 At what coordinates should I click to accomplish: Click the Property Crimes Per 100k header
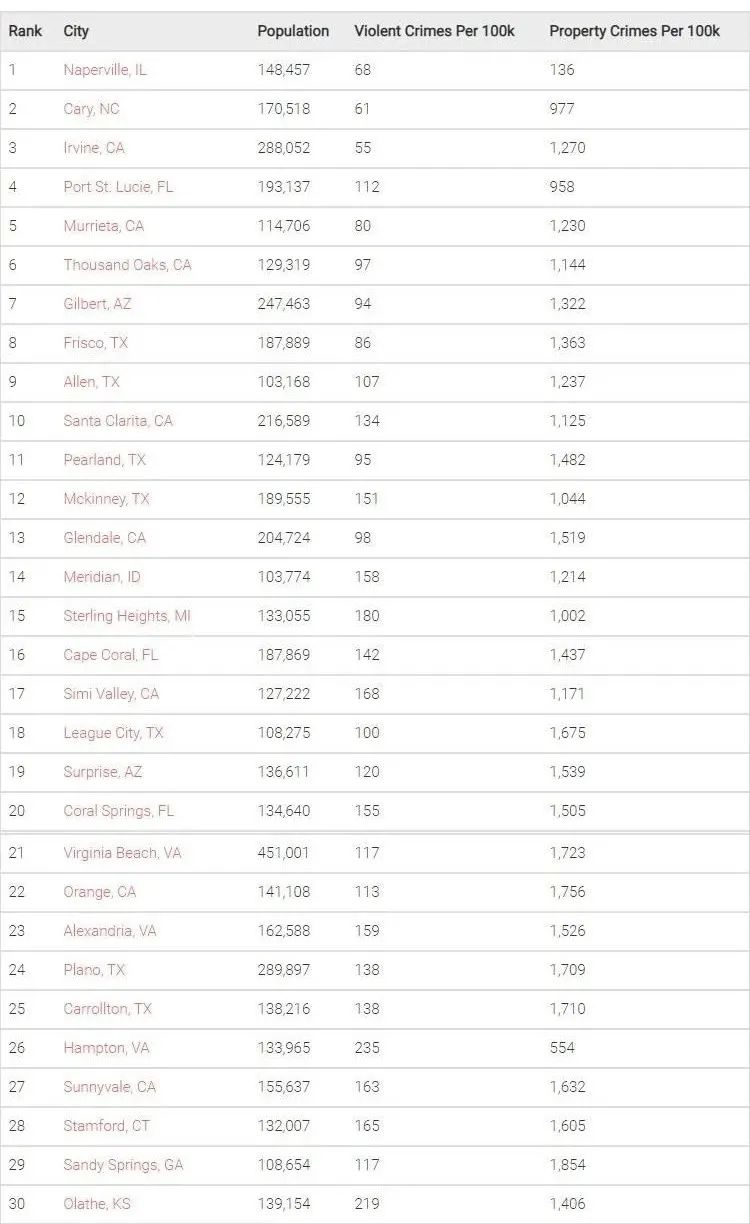point(634,31)
